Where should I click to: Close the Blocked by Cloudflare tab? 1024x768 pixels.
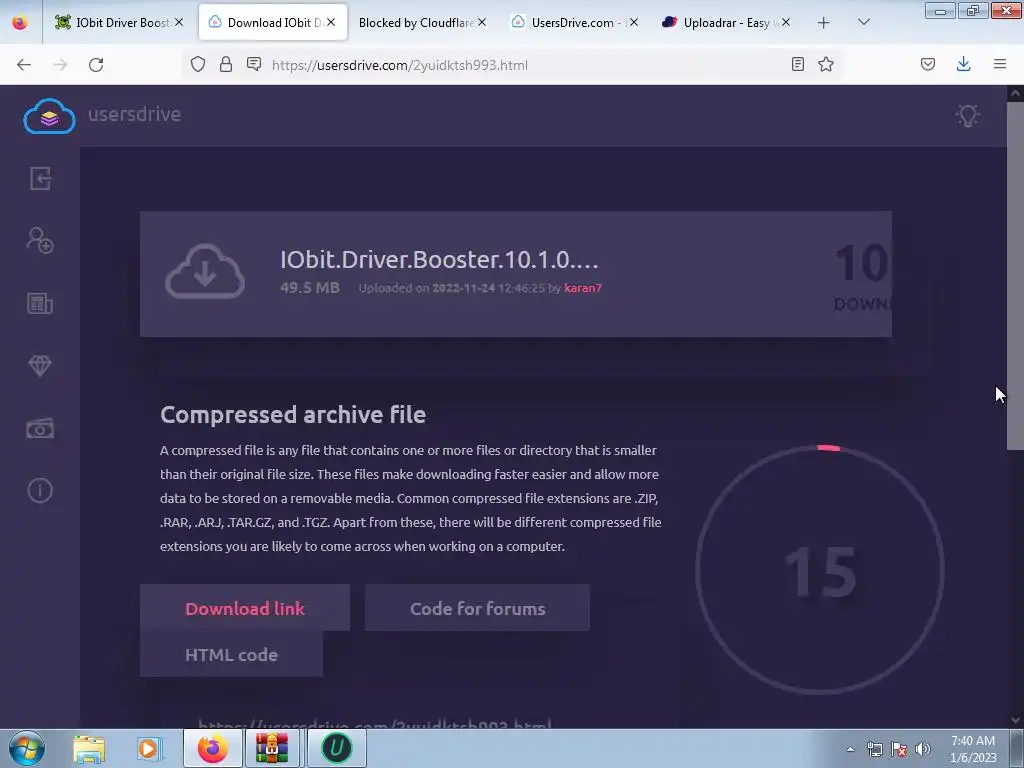pyautogui.click(x=482, y=22)
